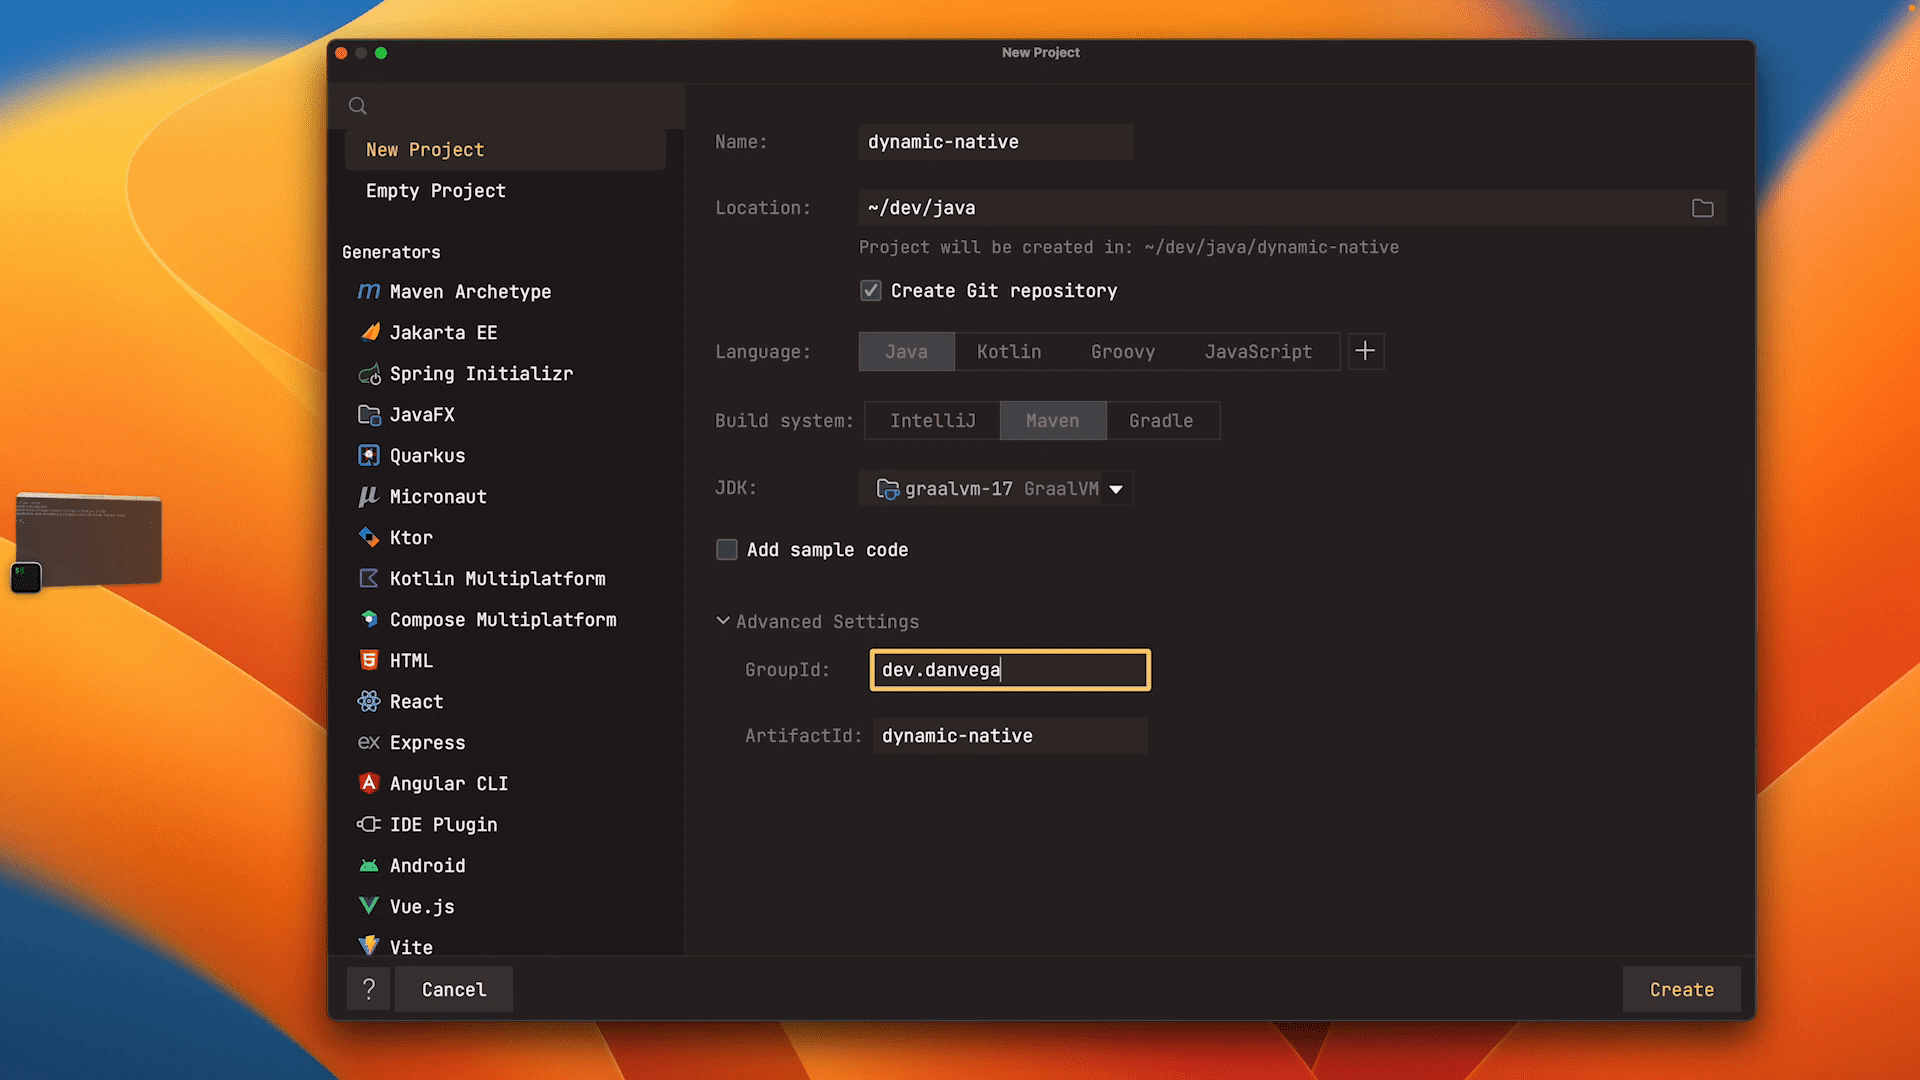Switch the build system to Gradle
1920x1080 pixels.
tap(1161, 420)
